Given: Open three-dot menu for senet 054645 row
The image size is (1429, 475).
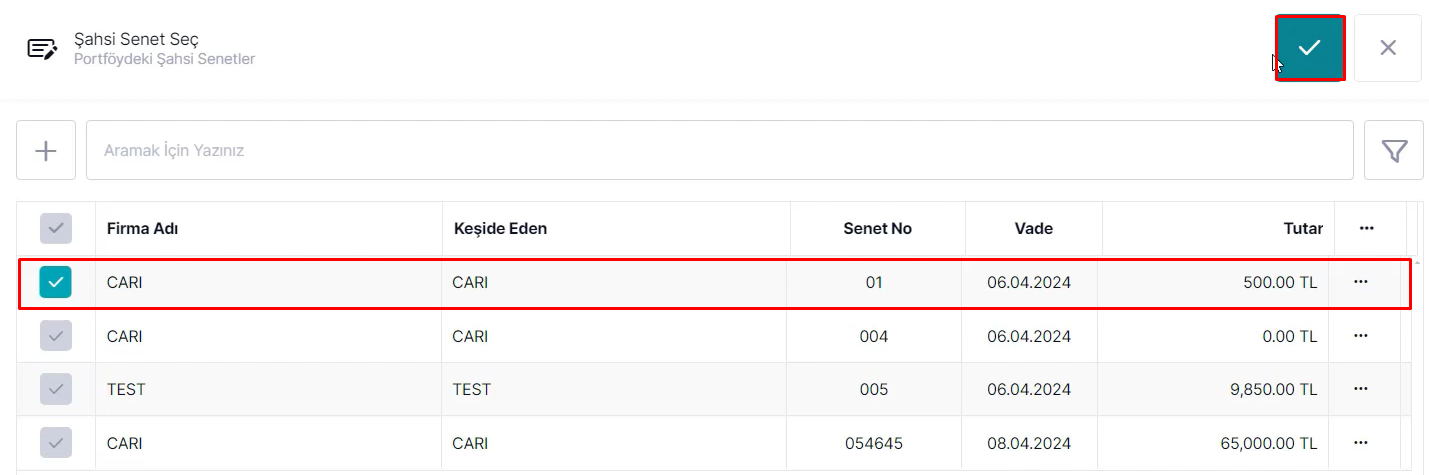Looking at the screenshot, I should (1360, 442).
